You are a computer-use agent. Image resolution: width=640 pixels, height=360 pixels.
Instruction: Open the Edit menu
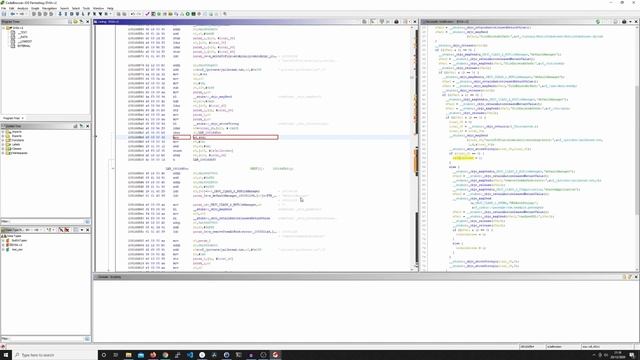click(x=11, y=8)
